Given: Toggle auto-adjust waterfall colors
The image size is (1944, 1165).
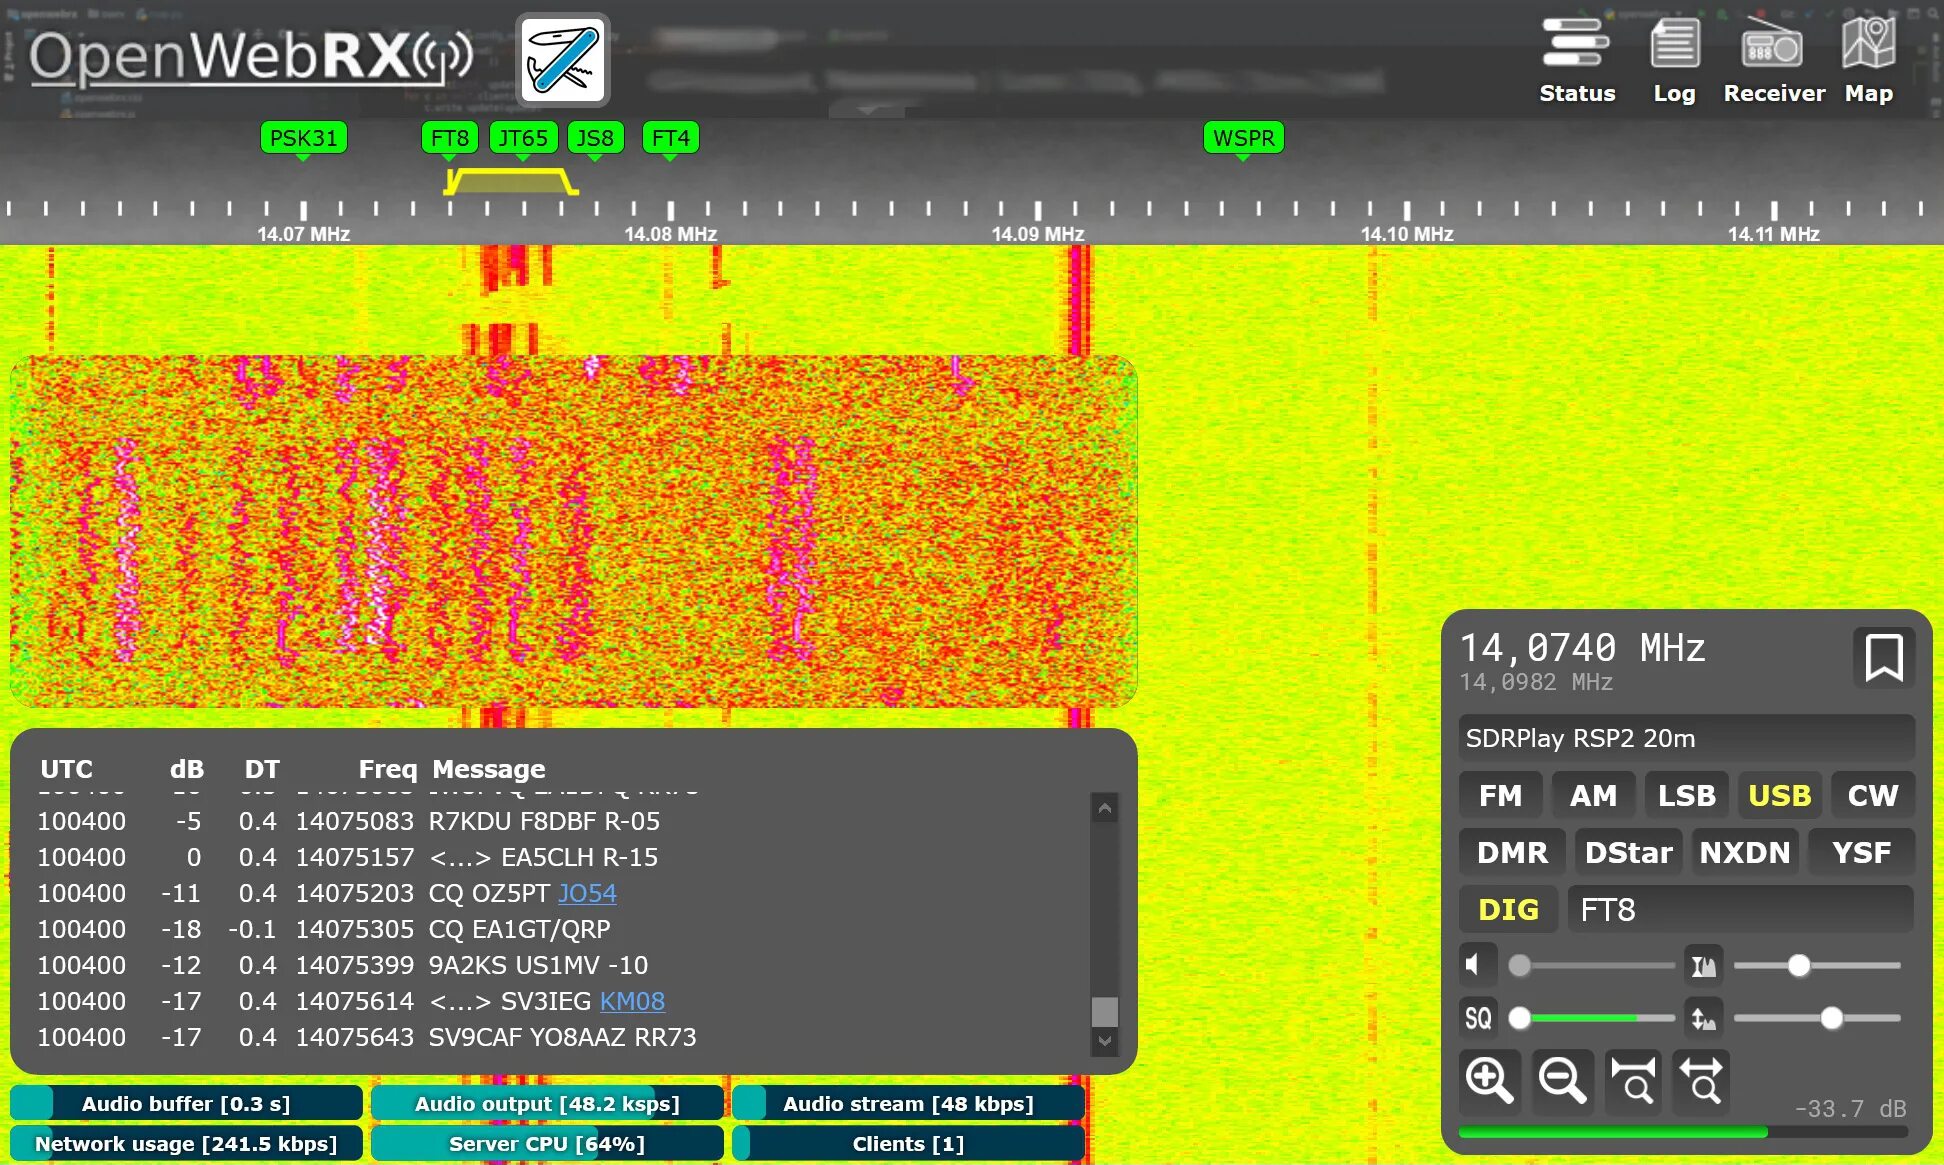Looking at the screenshot, I should click(1703, 964).
